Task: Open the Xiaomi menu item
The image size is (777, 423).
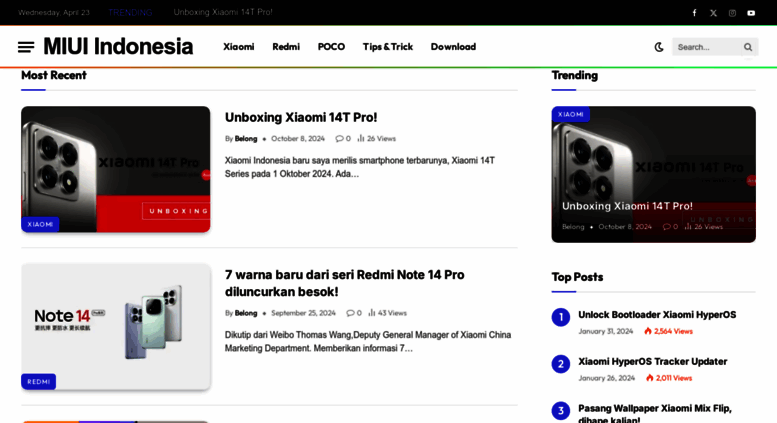Action: tap(238, 47)
